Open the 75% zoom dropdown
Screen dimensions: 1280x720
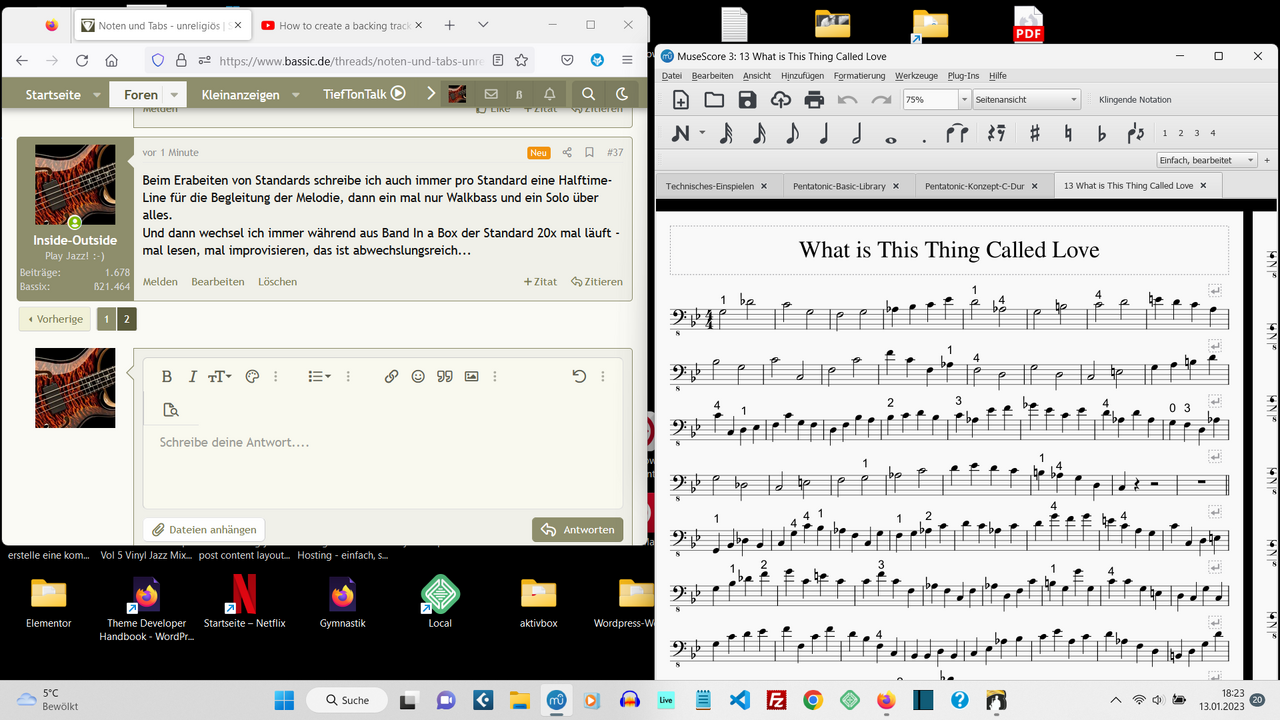point(965,100)
